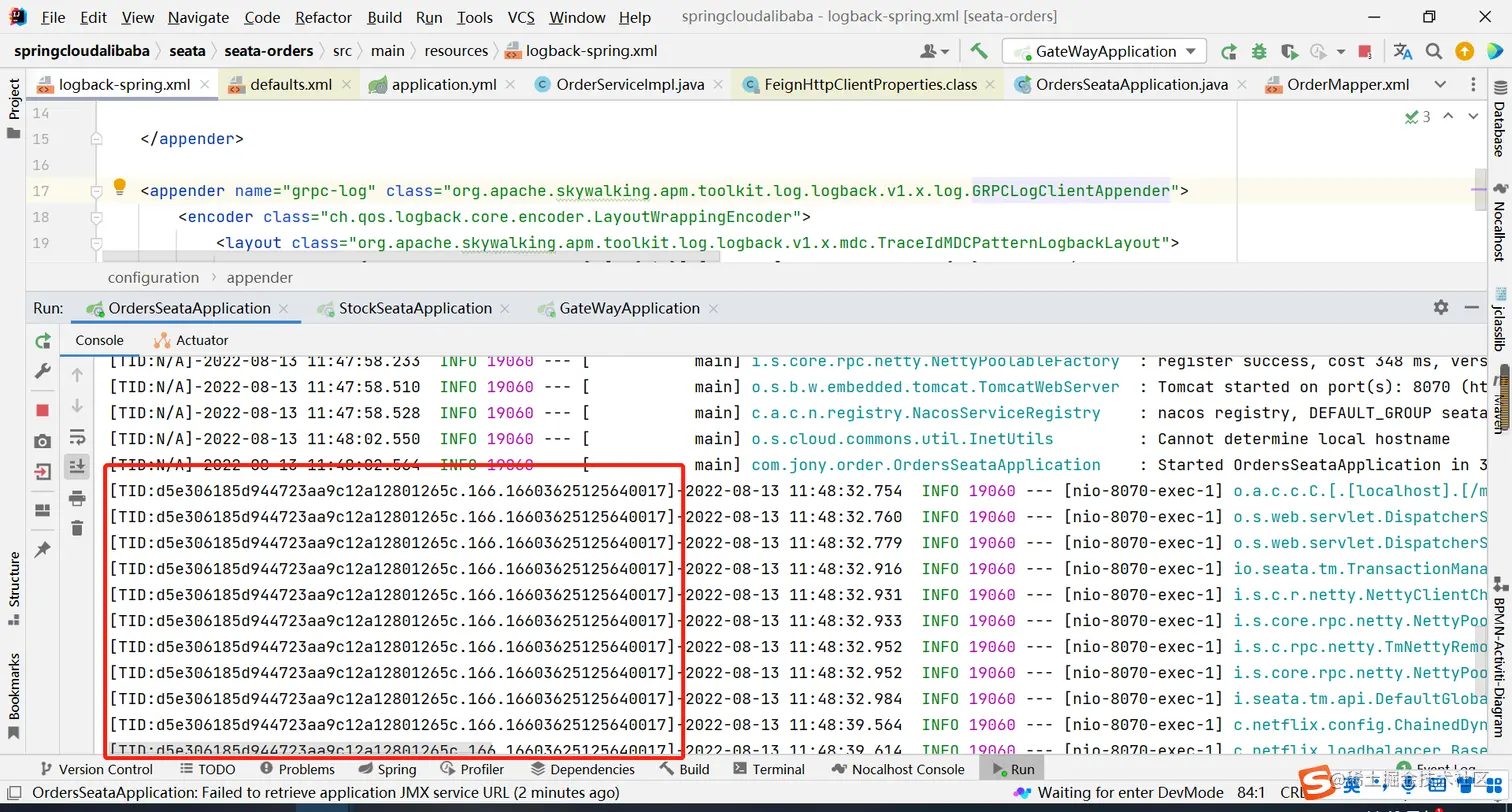The width and height of the screenshot is (1512, 812).
Task: Click the Exit icon in Run panel
Action: click(42, 471)
